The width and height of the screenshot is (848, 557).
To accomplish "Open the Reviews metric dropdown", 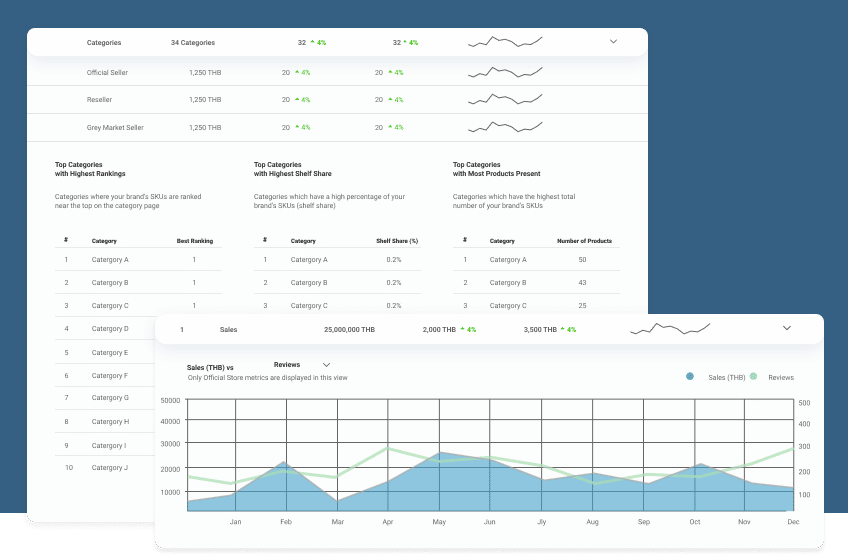I will pos(326,365).
